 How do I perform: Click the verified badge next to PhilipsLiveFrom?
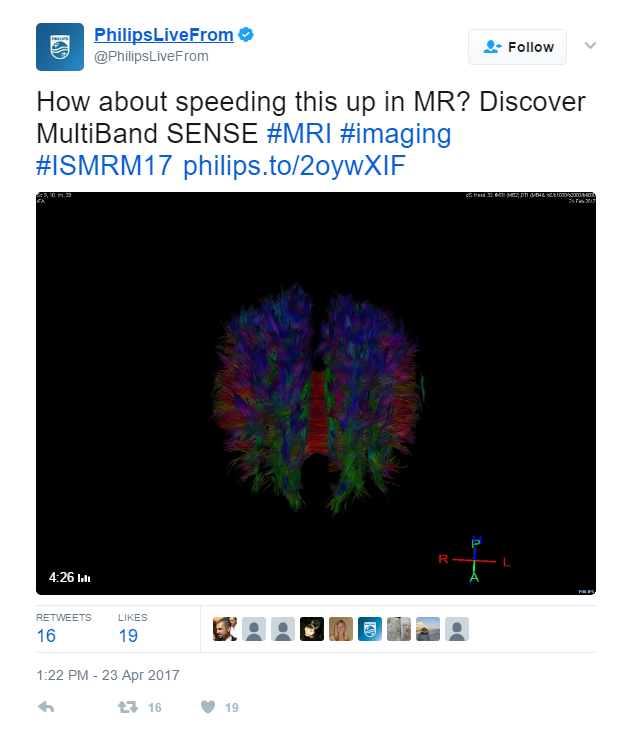(246, 35)
